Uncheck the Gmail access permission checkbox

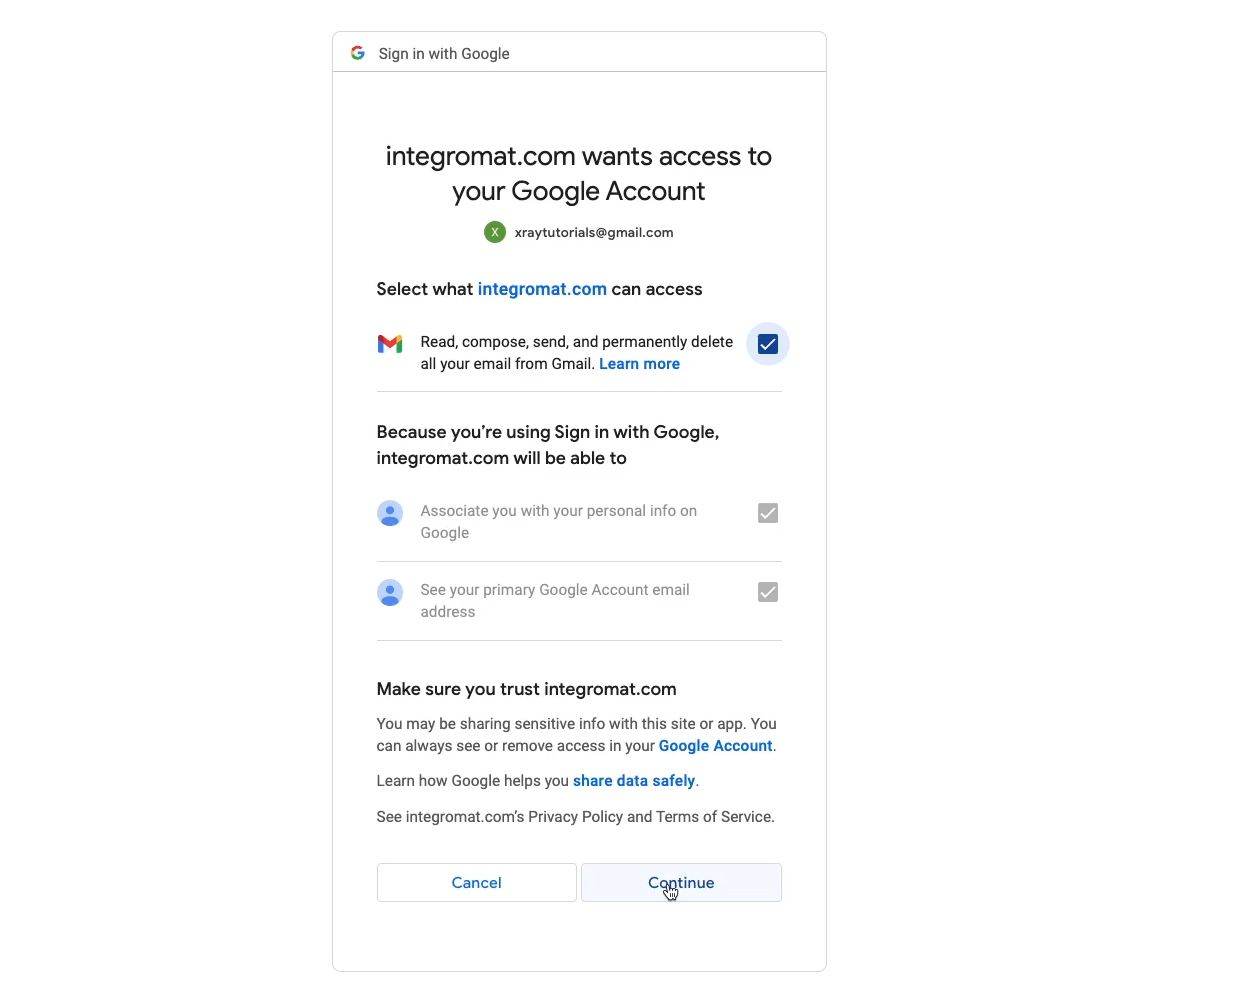768,344
